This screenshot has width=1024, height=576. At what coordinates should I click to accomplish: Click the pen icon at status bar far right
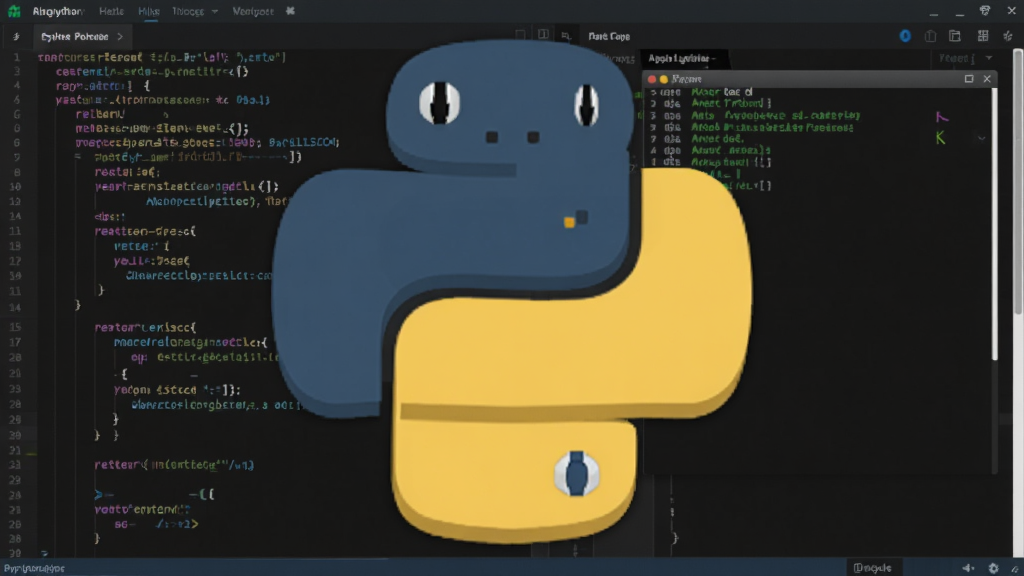1016,569
